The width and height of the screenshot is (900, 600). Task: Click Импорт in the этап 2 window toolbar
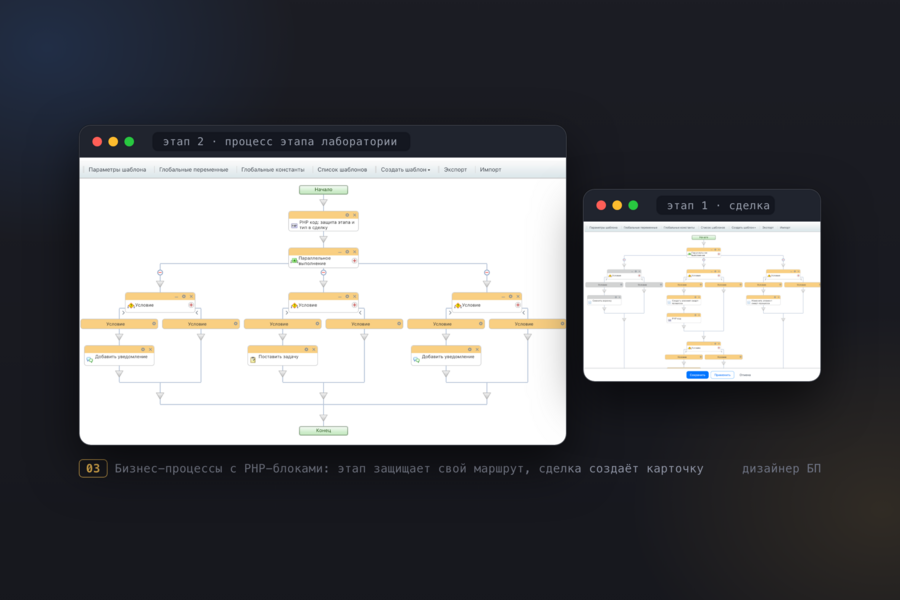click(x=490, y=169)
